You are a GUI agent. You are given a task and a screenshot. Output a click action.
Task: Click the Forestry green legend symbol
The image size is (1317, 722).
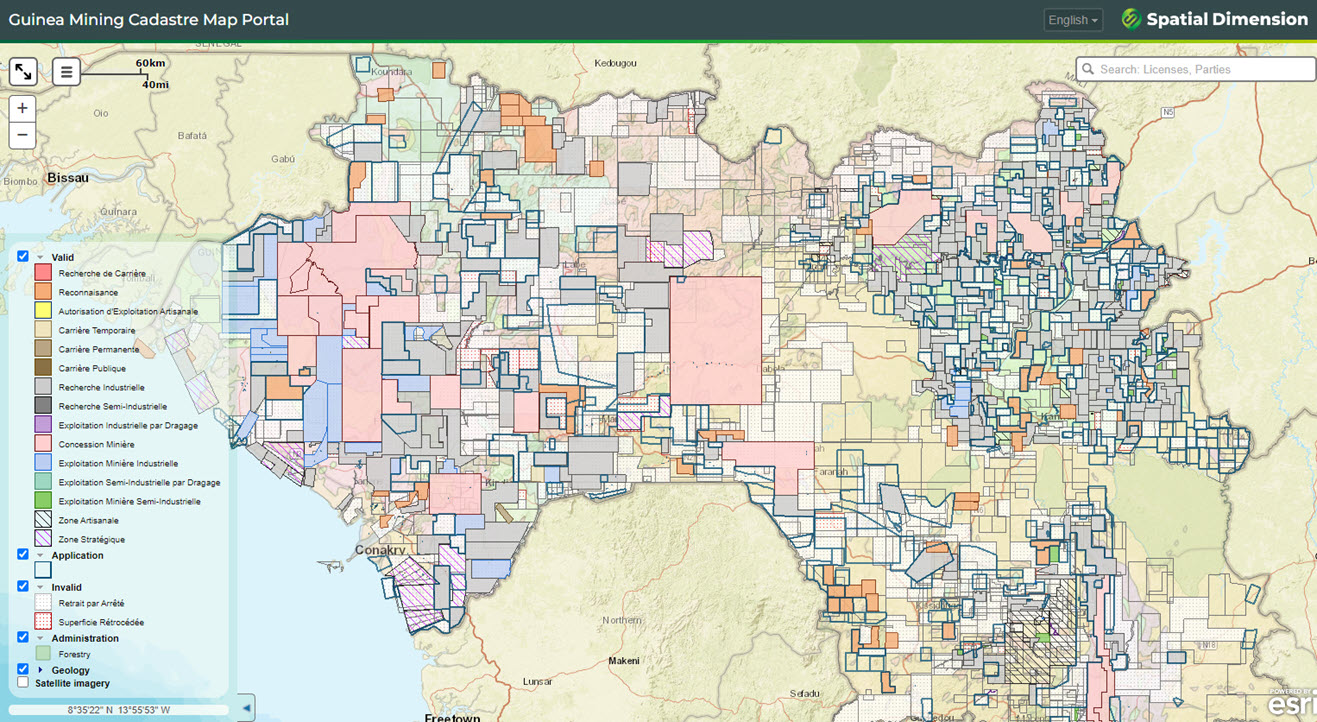click(x=43, y=654)
